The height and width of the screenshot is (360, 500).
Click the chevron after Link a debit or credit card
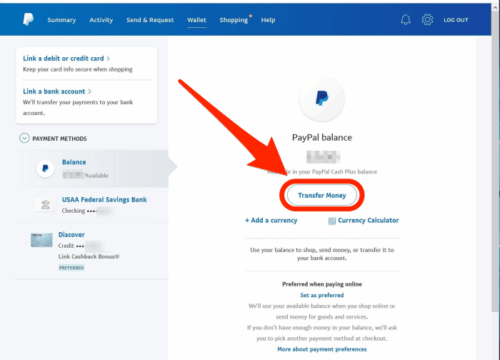(108, 58)
